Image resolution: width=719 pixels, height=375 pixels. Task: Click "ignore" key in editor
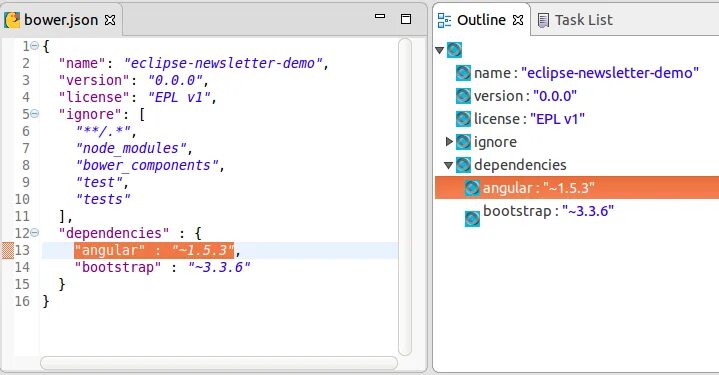(90, 114)
